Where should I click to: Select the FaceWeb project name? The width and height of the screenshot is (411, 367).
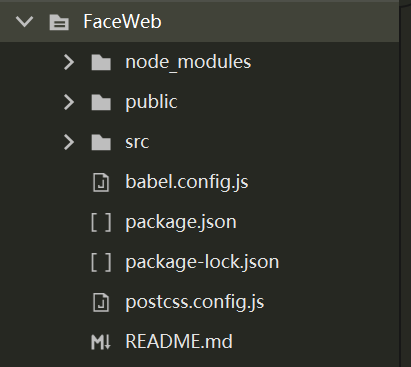pyautogui.click(x=122, y=22)
